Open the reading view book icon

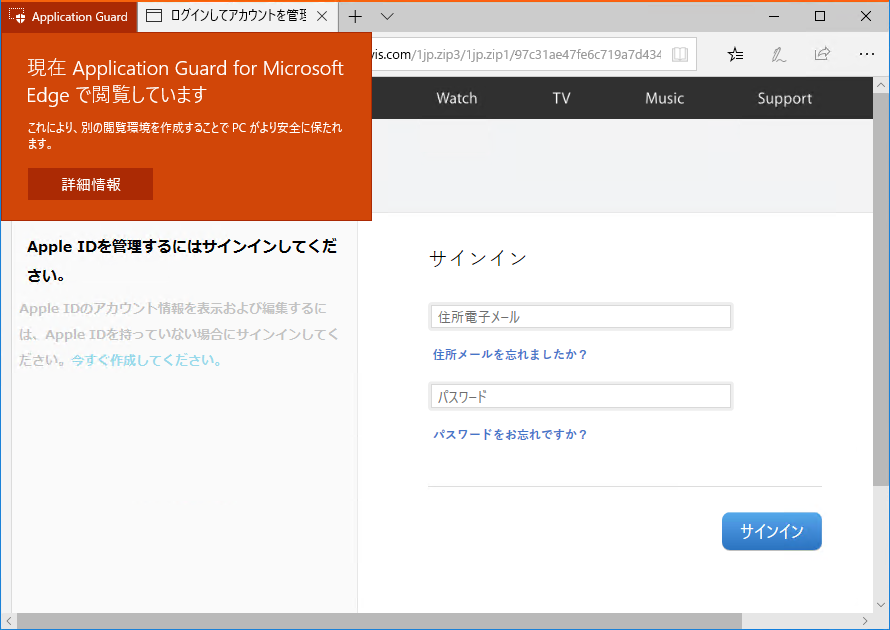[679, 54]
